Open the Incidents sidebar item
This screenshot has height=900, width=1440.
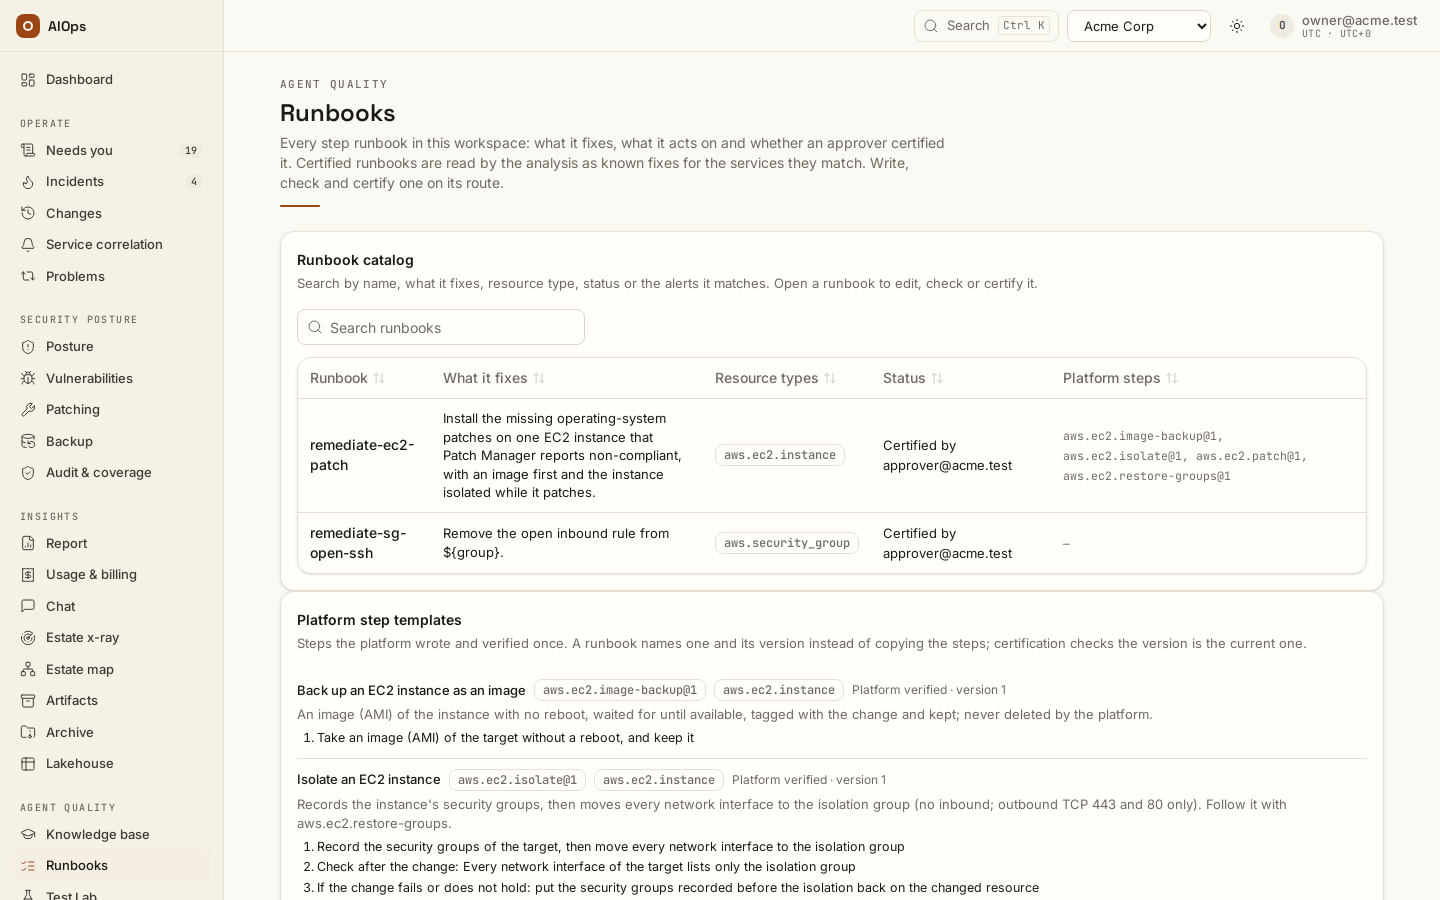pos(112,181)
